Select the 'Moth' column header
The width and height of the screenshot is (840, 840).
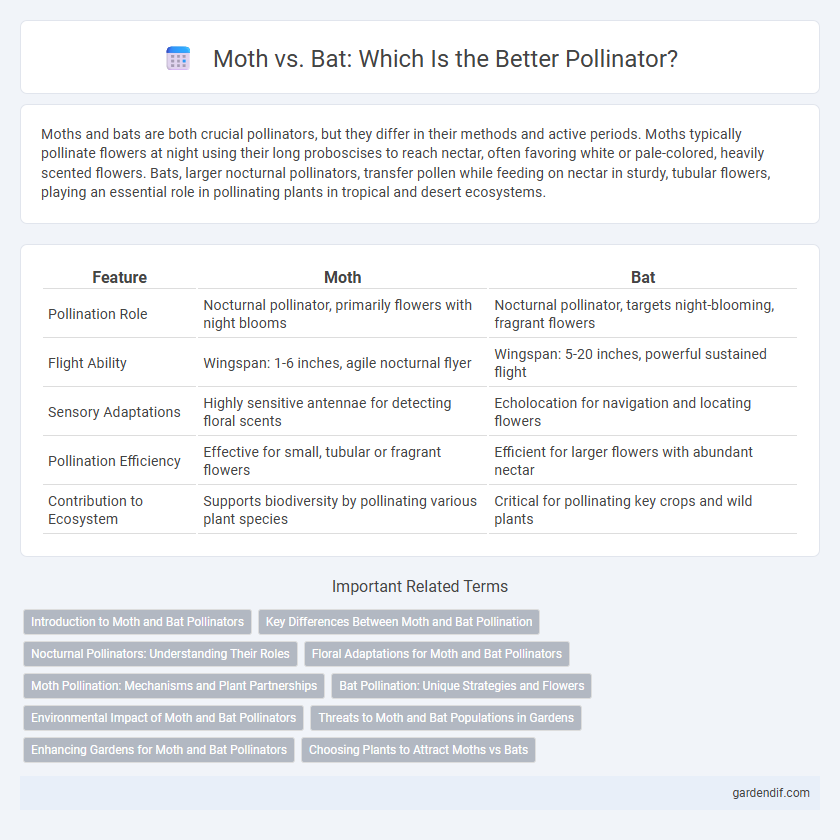pos(343,278)
